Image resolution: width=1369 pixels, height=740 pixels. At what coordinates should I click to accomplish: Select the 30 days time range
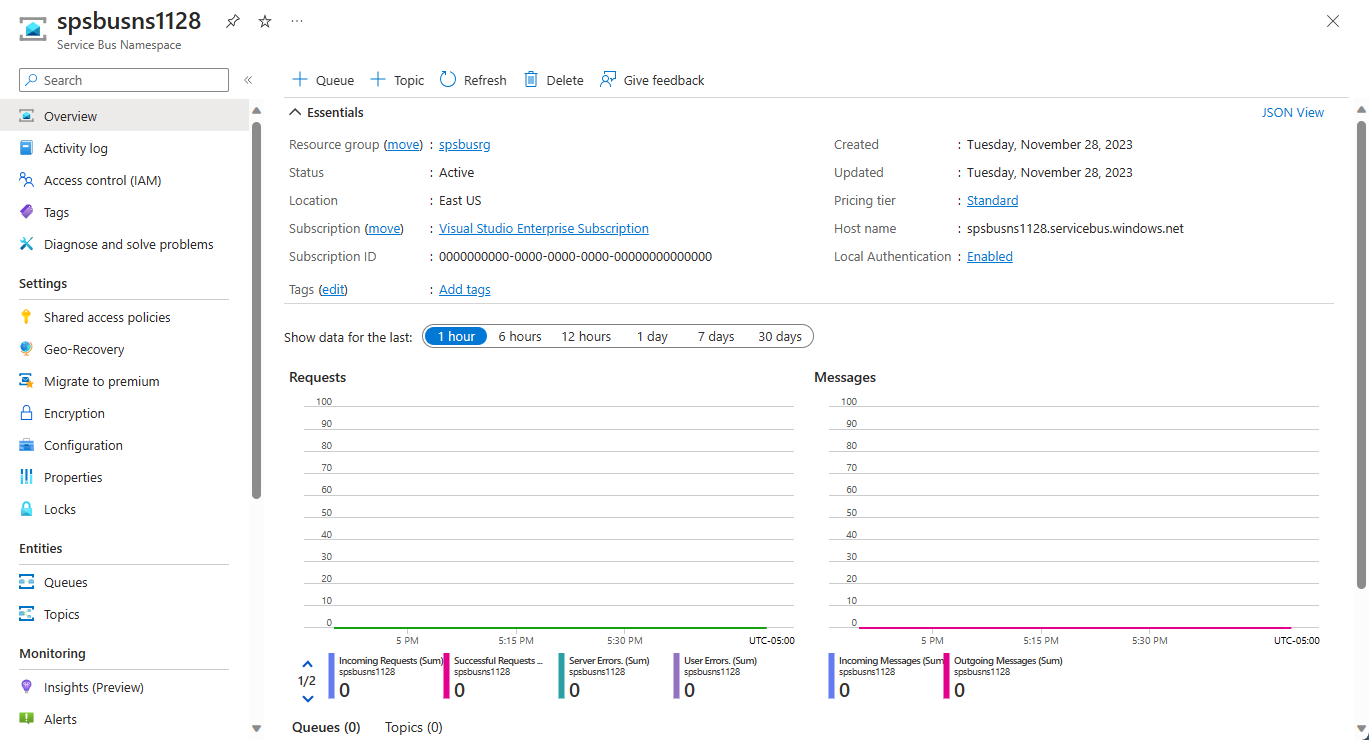coord(780,336)
